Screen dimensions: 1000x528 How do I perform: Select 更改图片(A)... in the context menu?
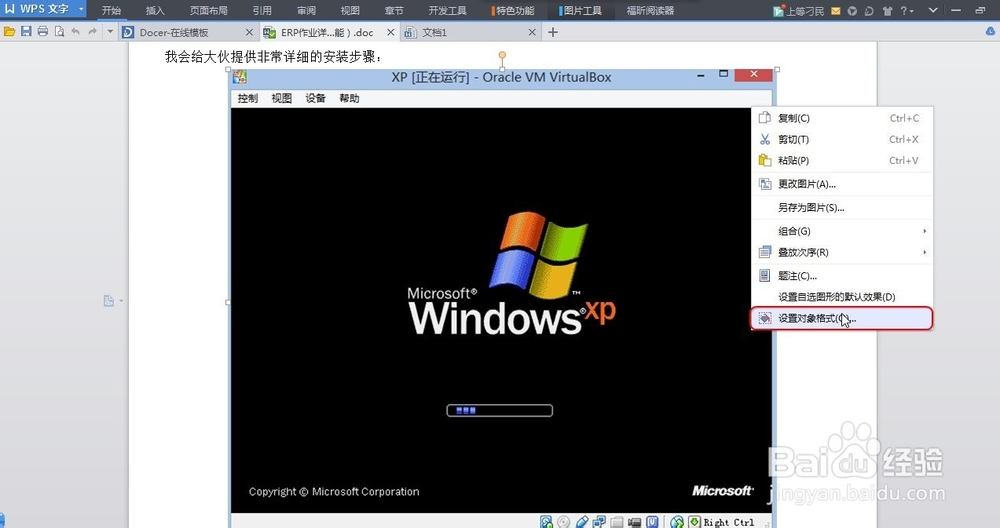841,184
